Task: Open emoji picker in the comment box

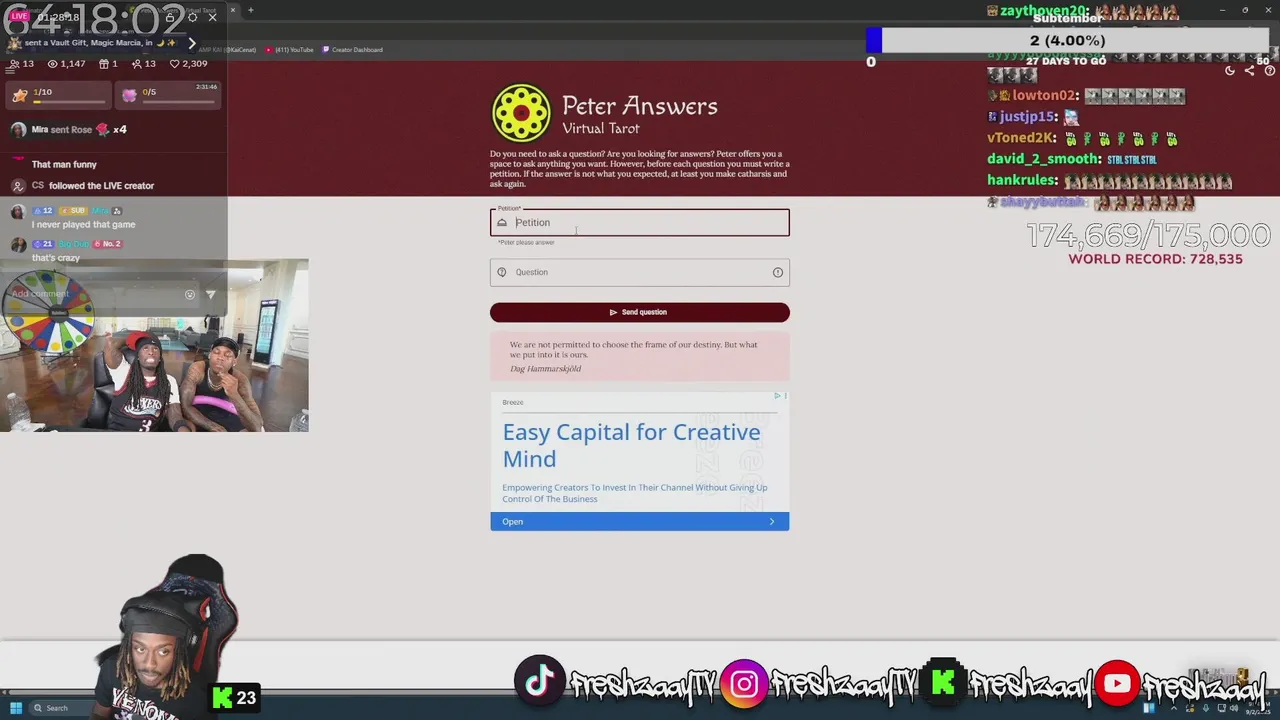Action: point(190,295)
